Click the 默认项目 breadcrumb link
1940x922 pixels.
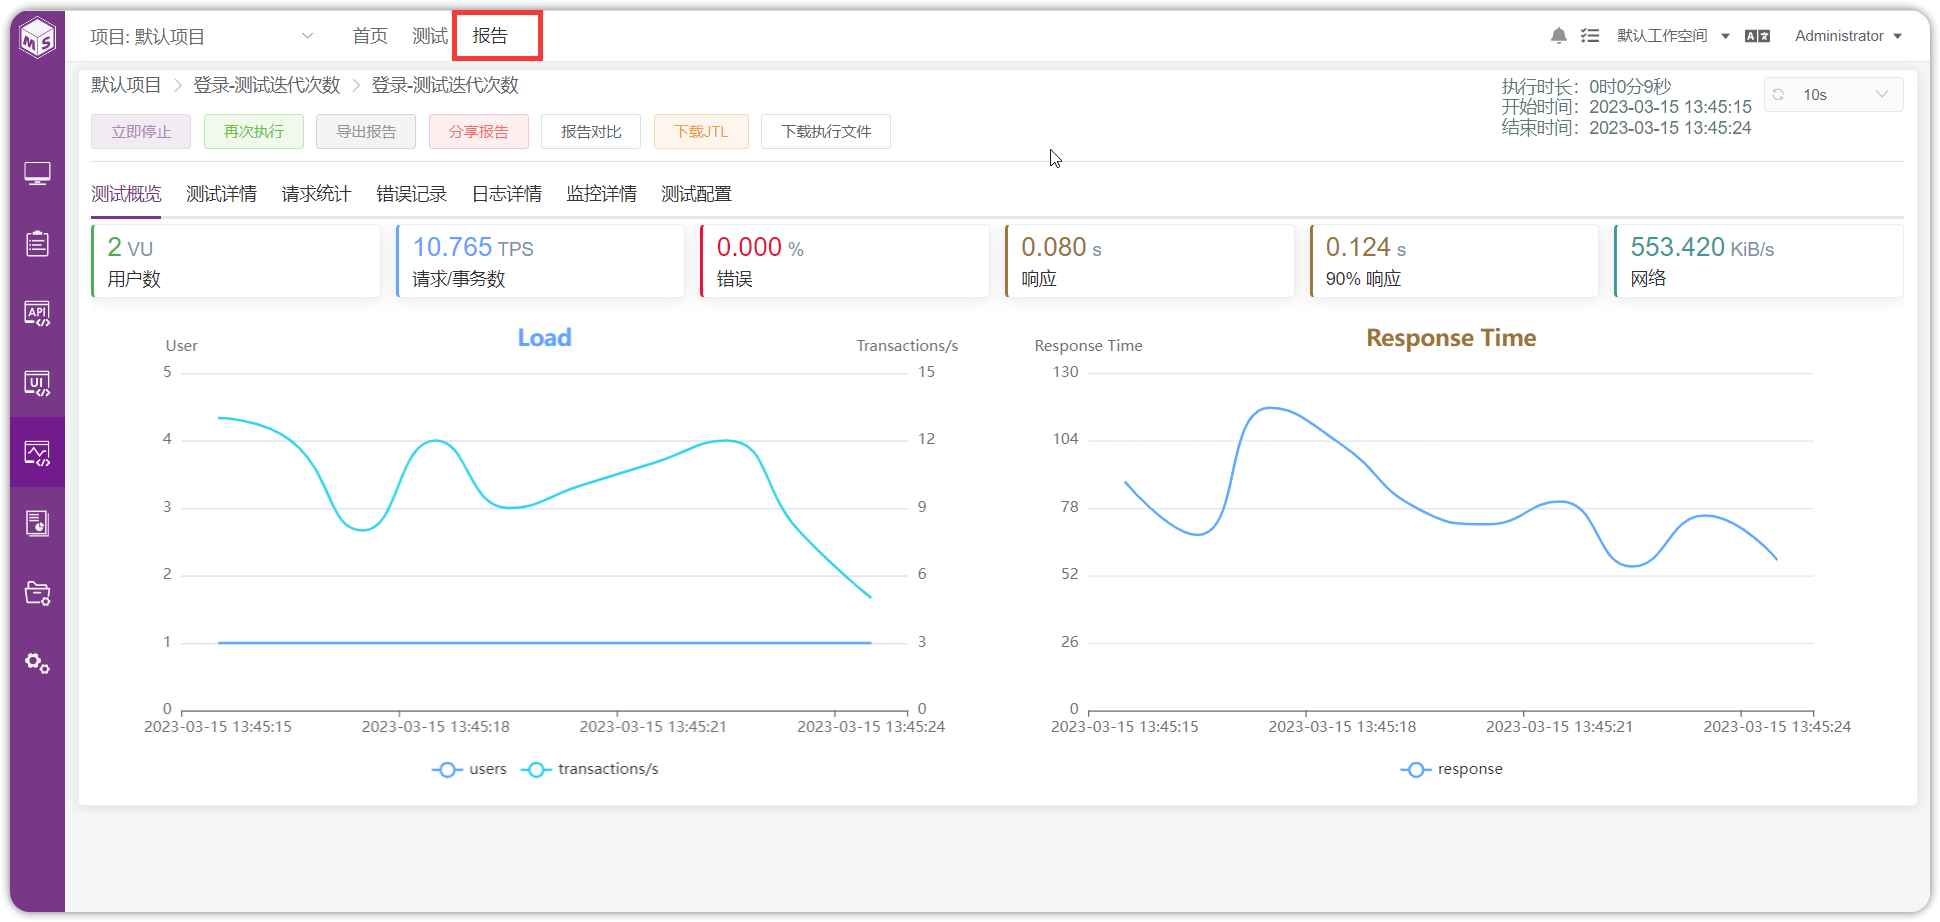pyautogui.click(x=126, y=85)
